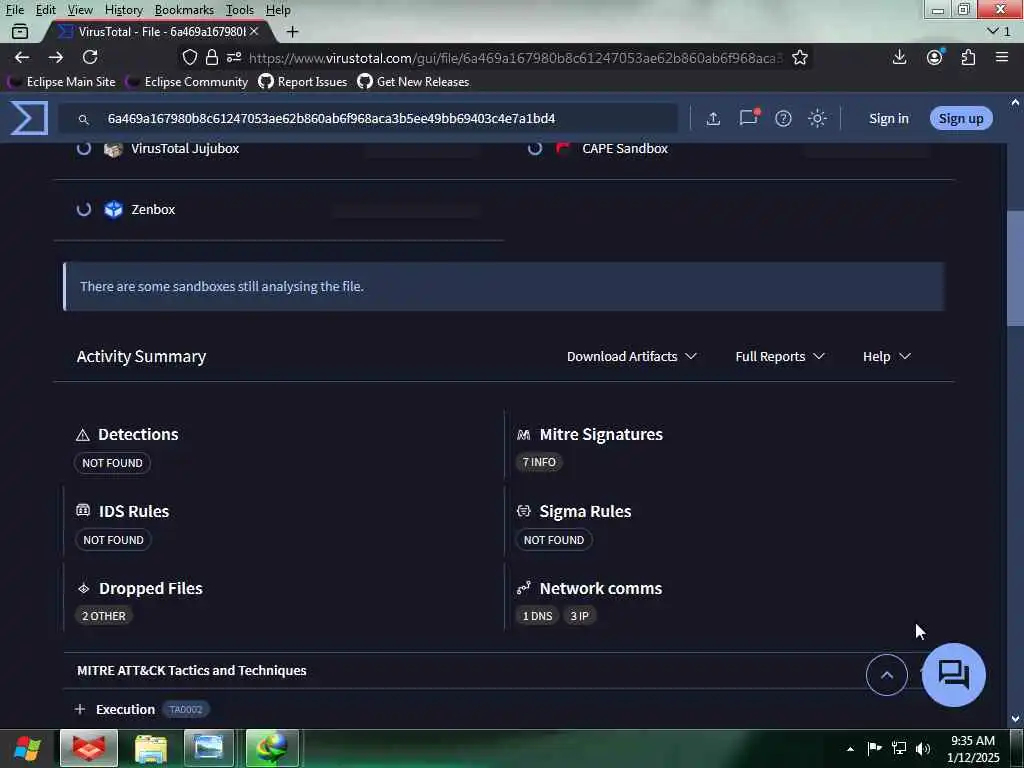Click the upload file icon

(713, 119)
